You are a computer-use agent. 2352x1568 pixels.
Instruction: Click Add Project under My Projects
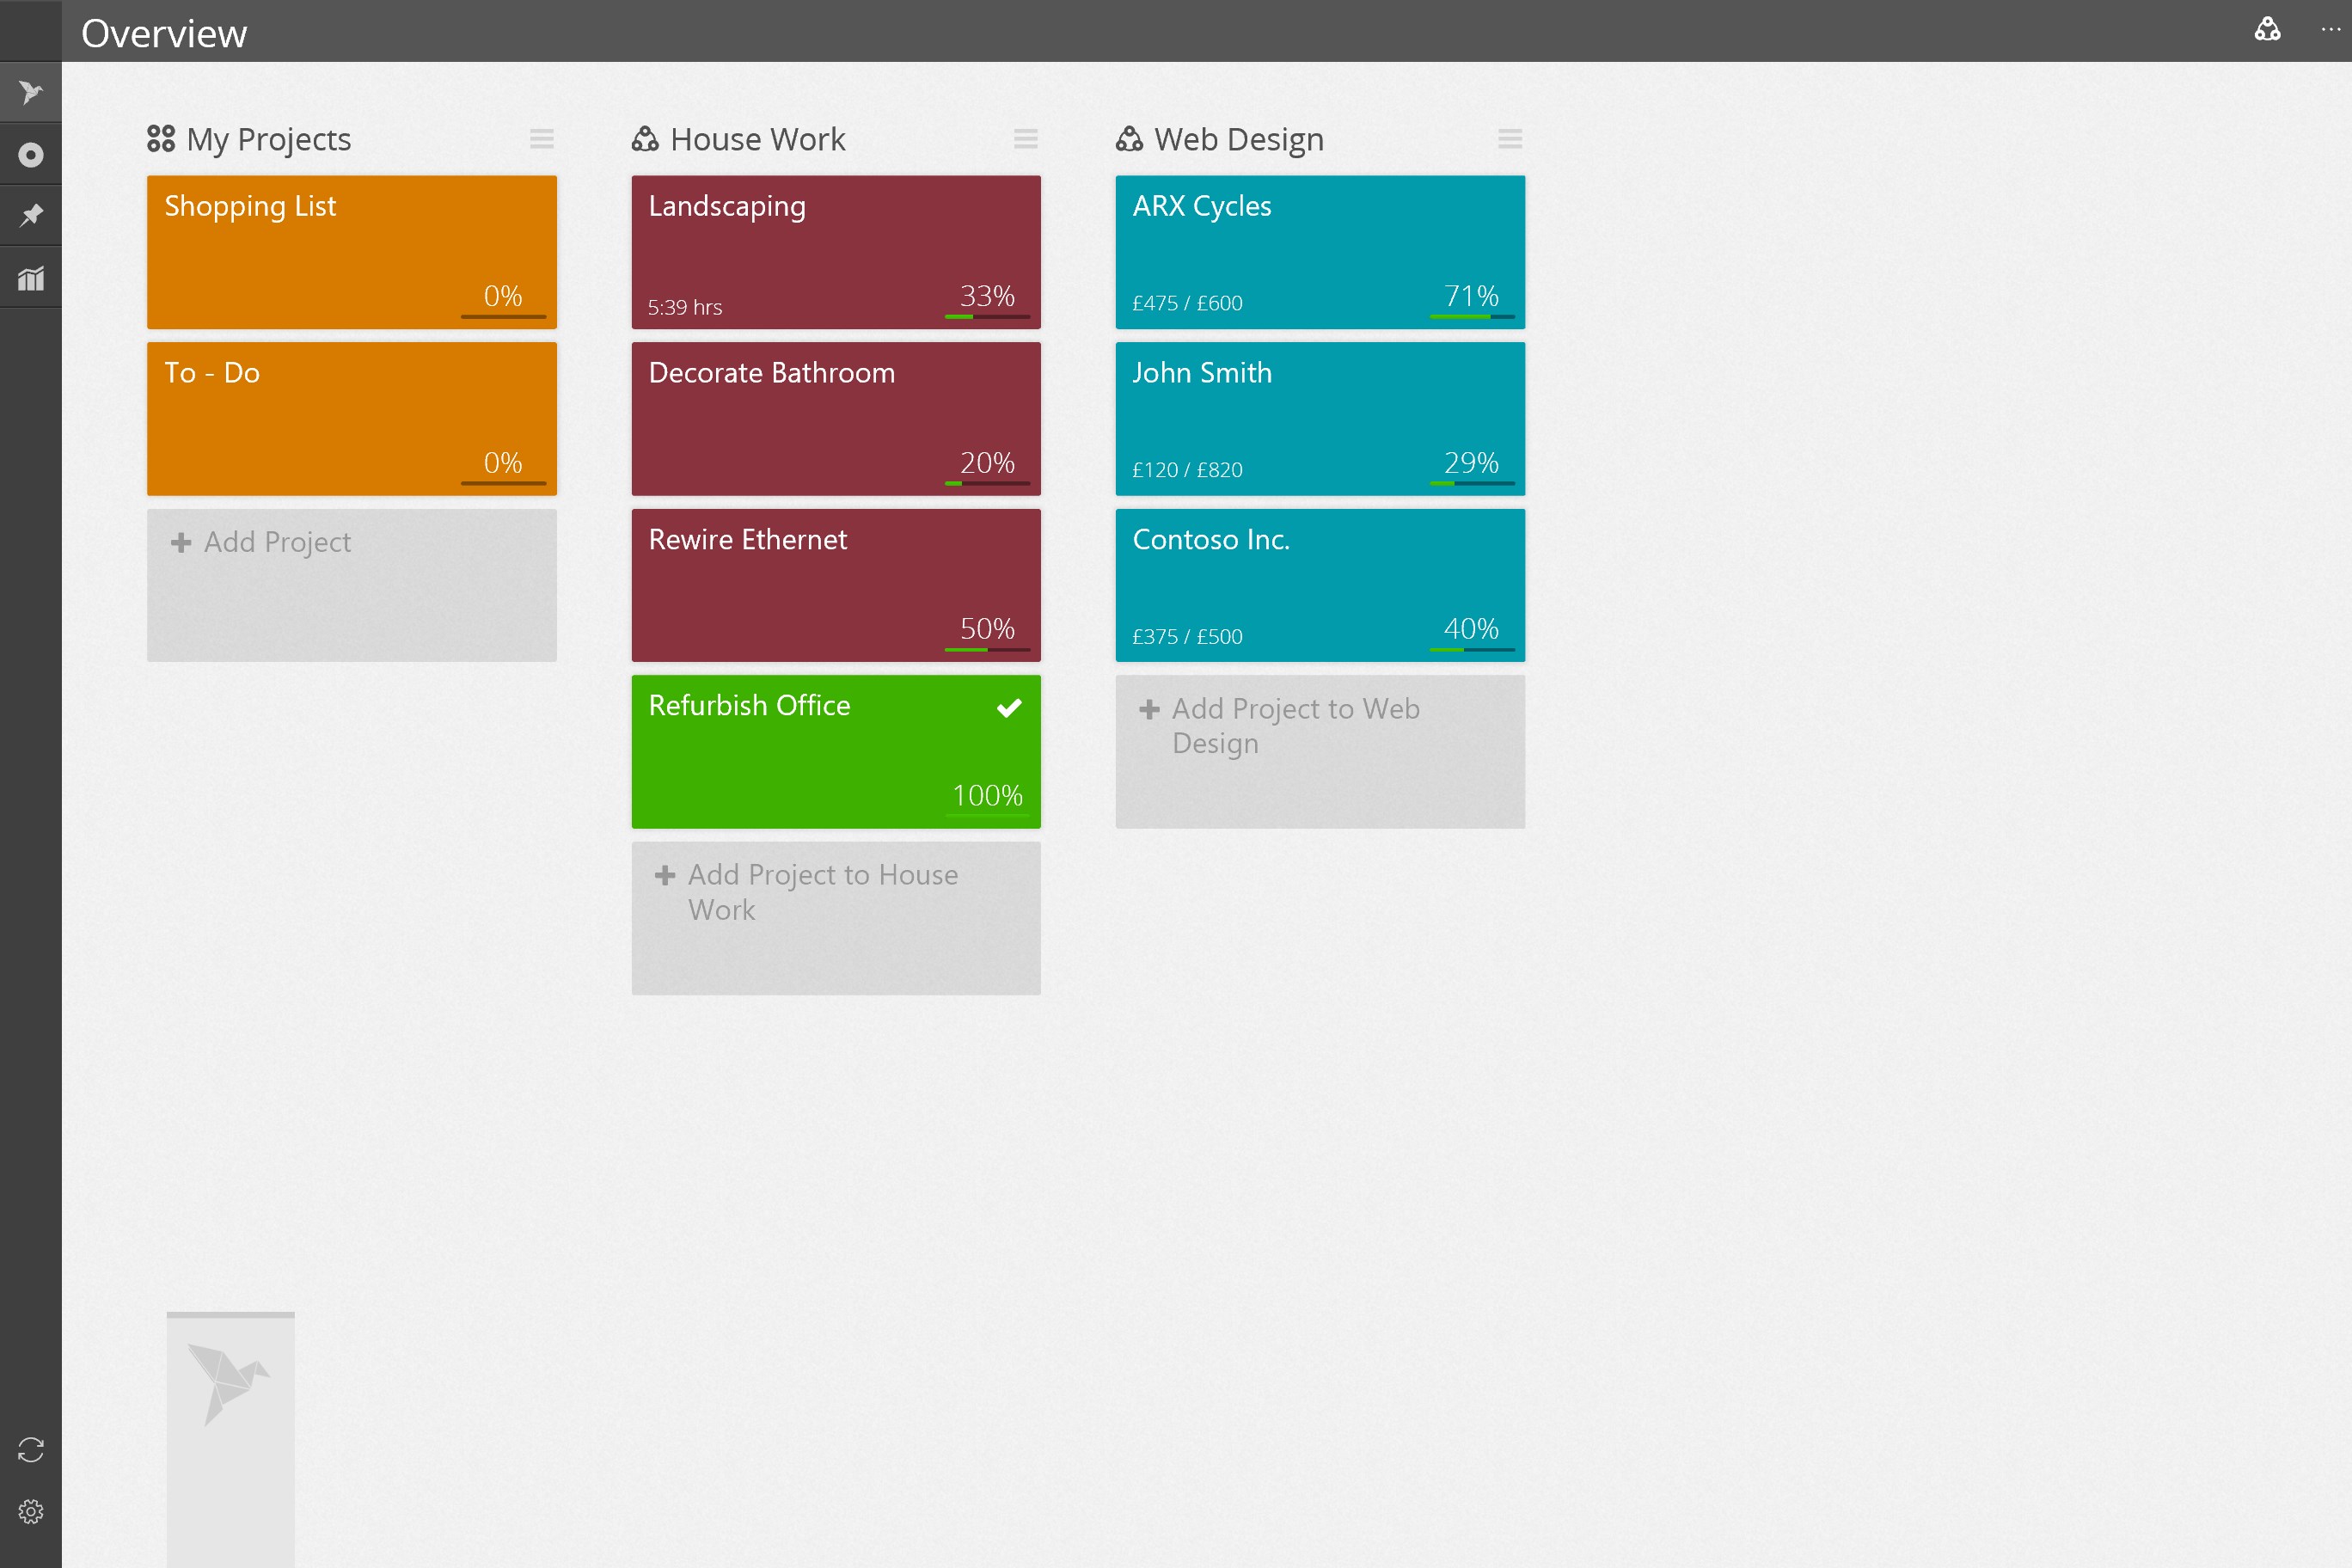pos(351,585)
